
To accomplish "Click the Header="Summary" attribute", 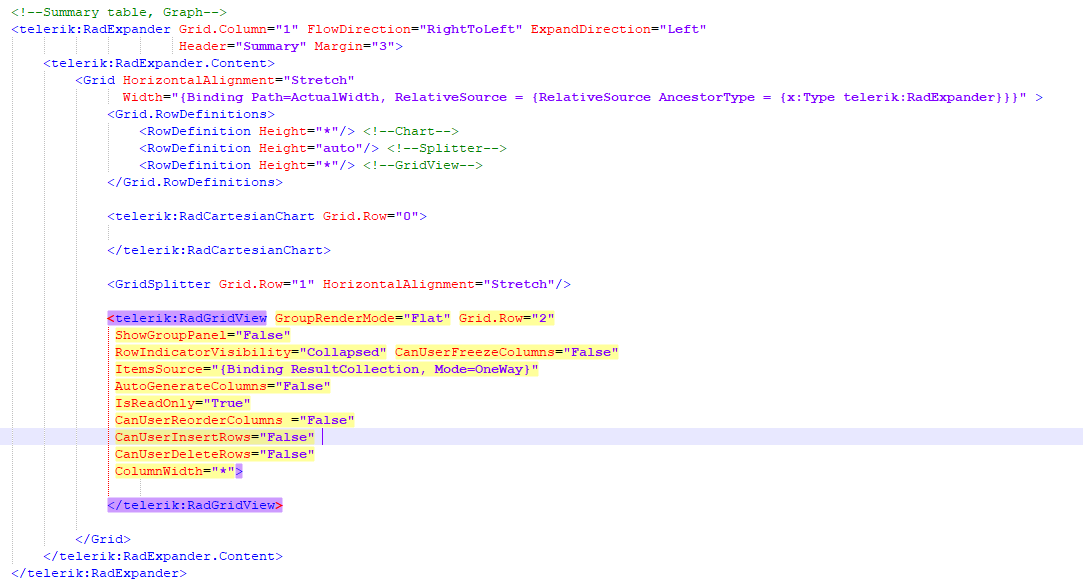I will click(242, 46).
